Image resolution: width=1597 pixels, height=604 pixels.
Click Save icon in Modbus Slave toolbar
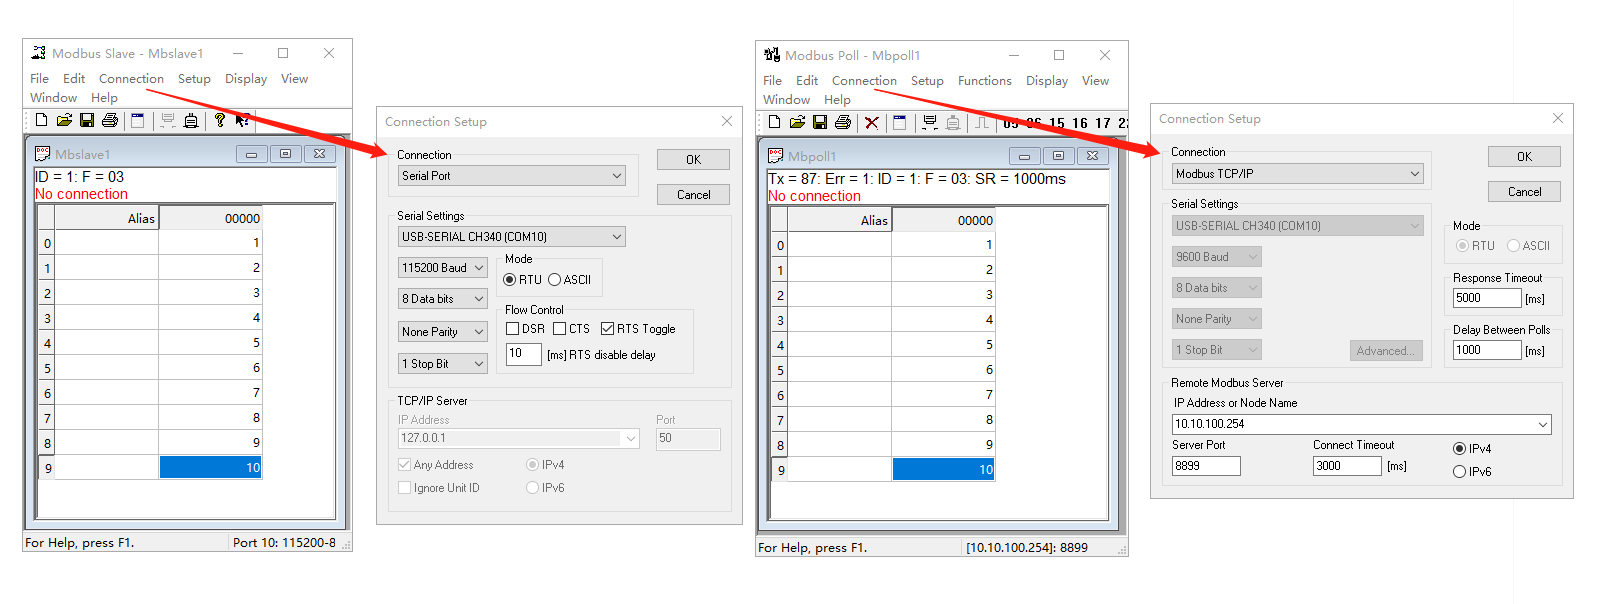click(87, 120)
